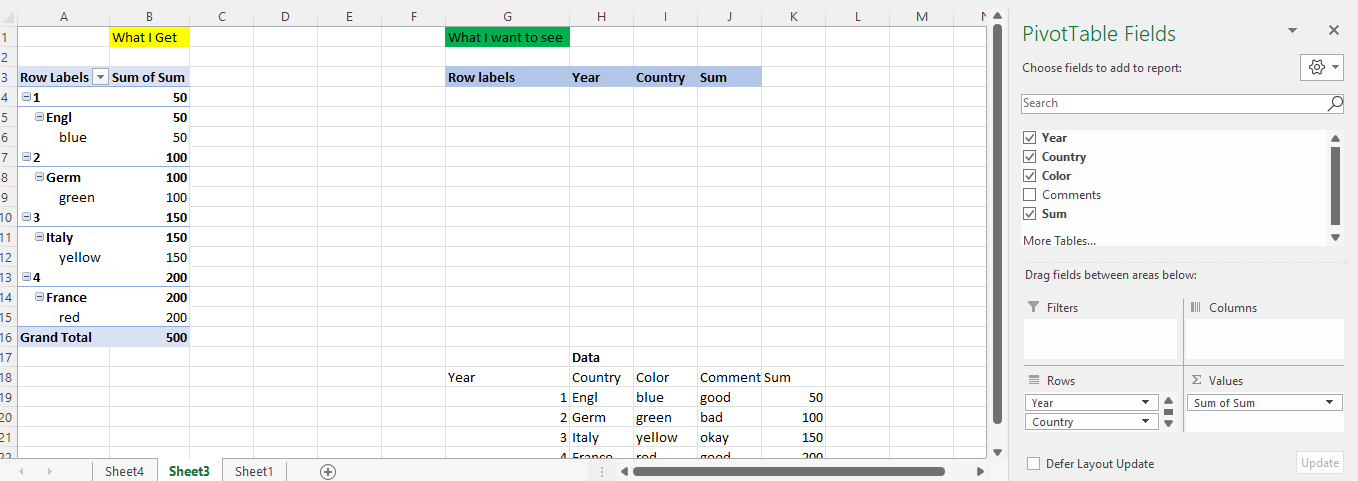
Task: Click the Search fields input box
Action: point(1174,103)
